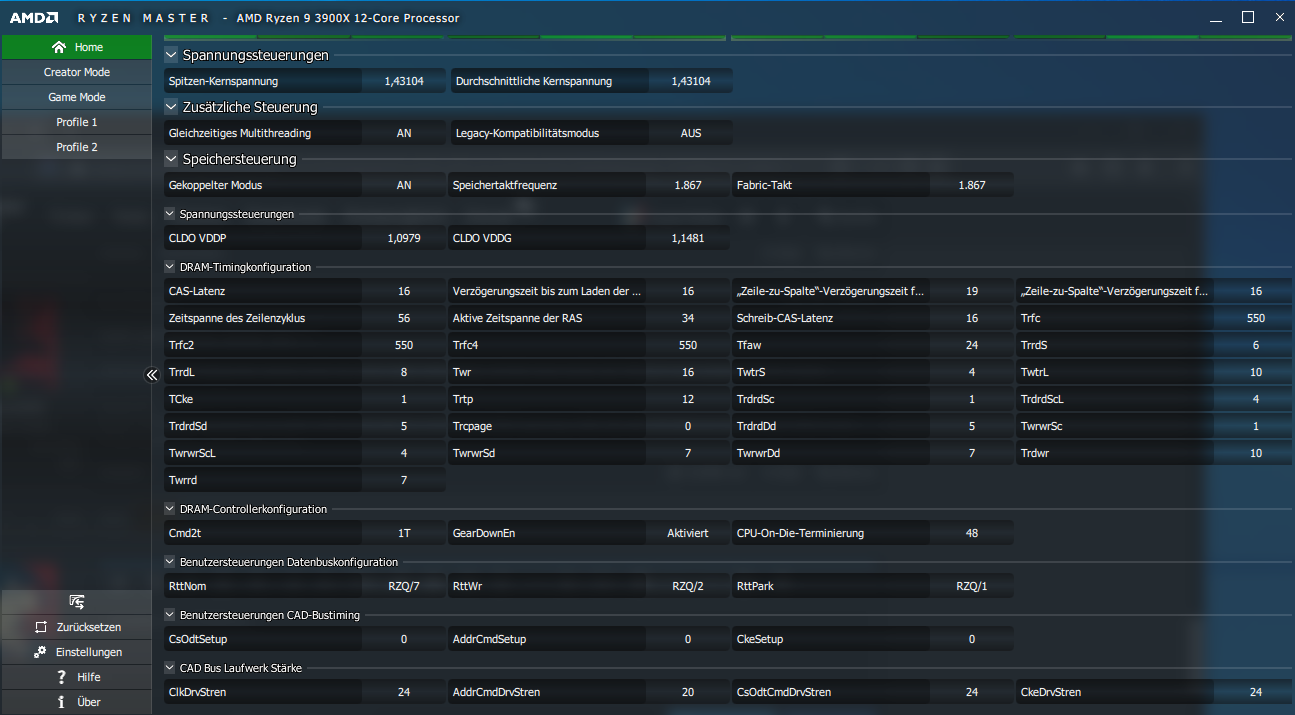This screenshot has height=715, width=1295.
Task: Toggle GearDownEn Aktiviert value
Action: (688, 533)
